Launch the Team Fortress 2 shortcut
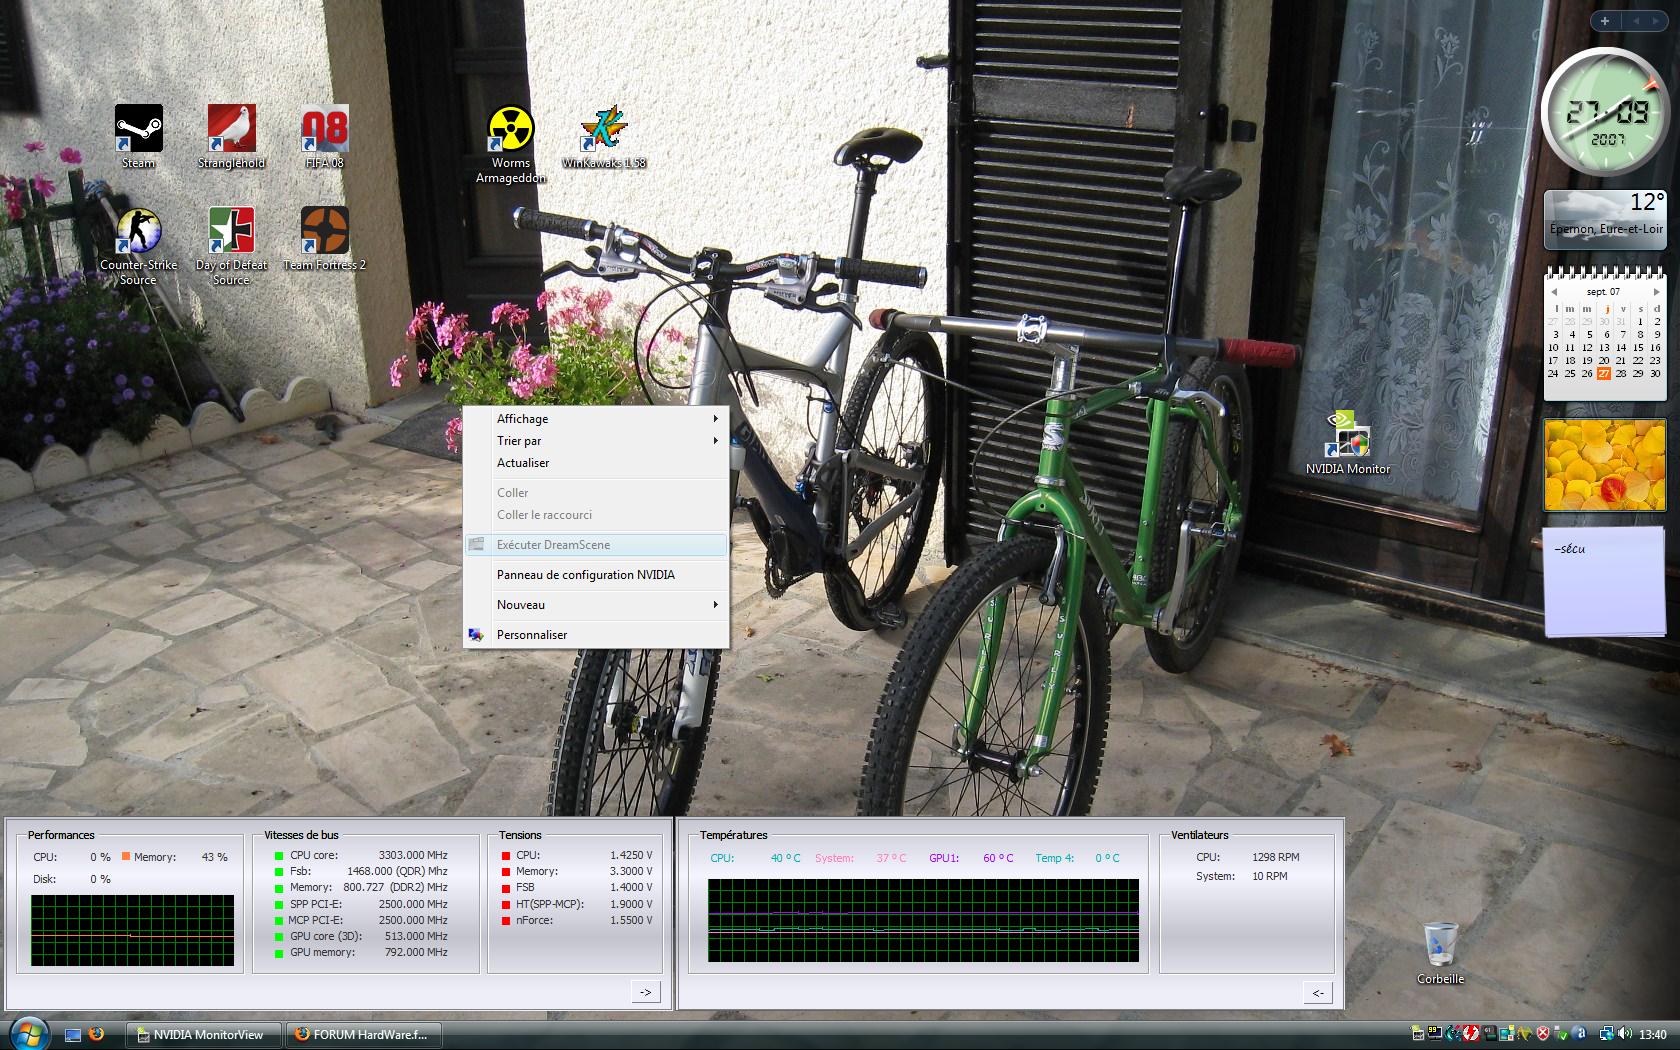The image size is (1680, 1050). 324,232
